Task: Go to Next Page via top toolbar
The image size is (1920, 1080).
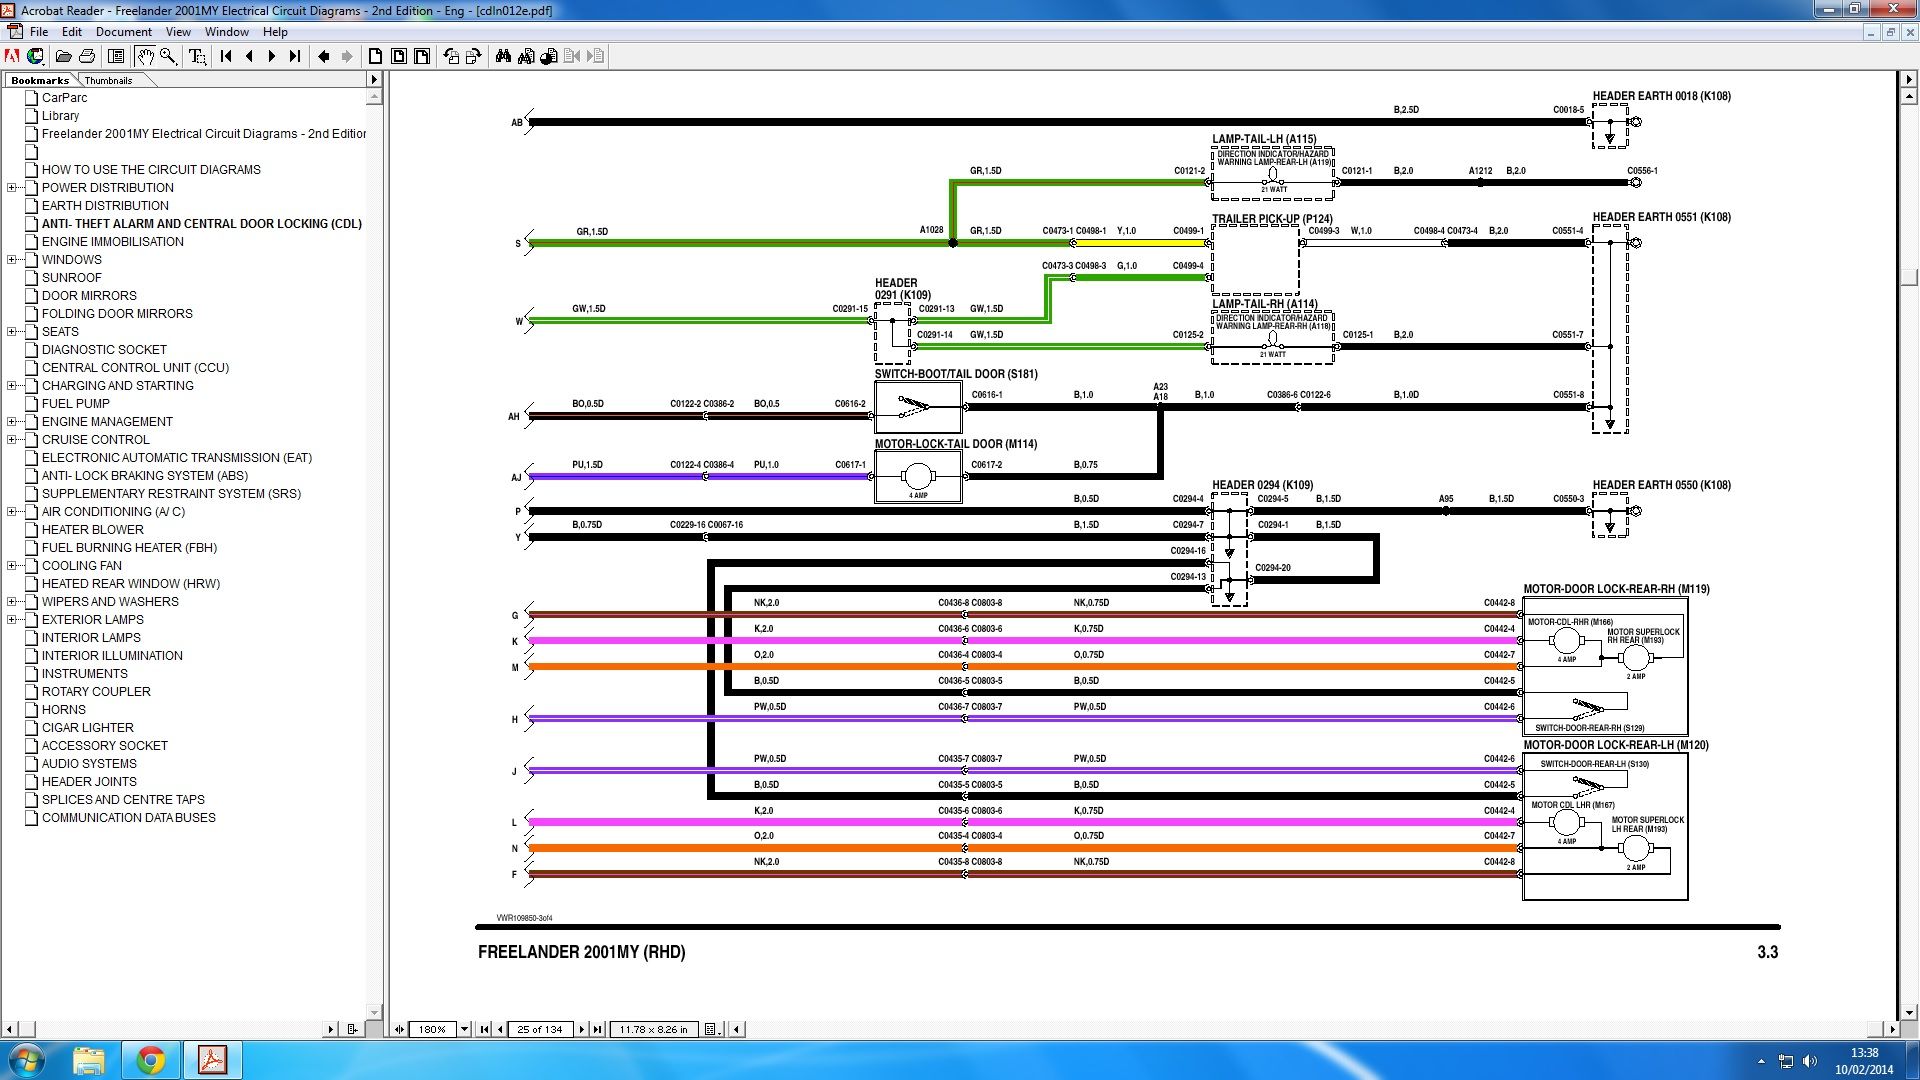Action: click(x=272, y=56)
